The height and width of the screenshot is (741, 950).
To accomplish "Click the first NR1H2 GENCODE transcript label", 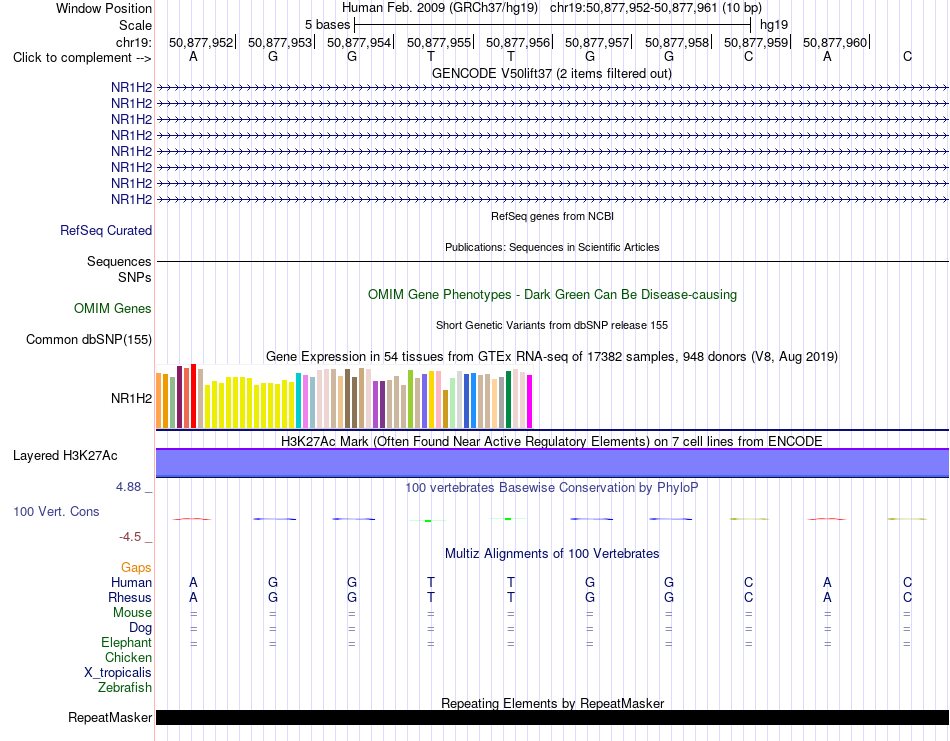I will pyautogui.click(x=131, y=88).
